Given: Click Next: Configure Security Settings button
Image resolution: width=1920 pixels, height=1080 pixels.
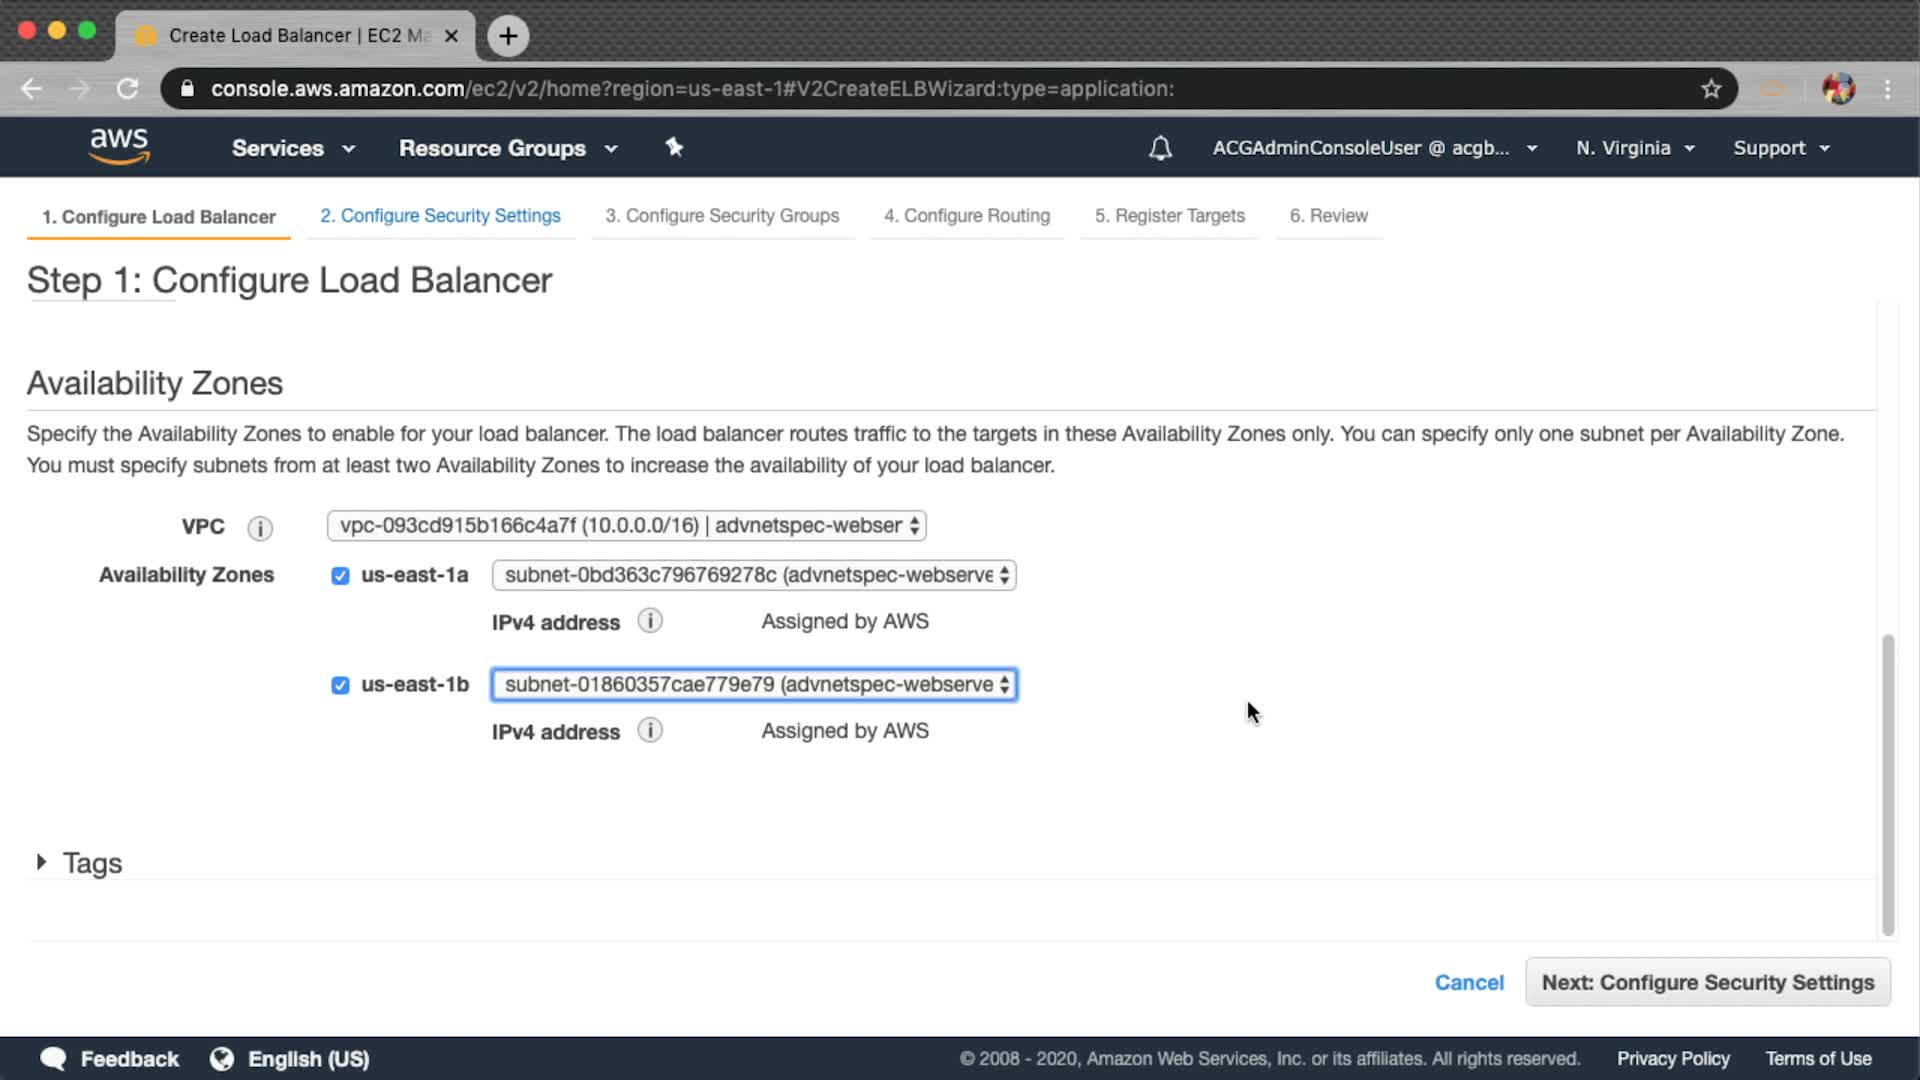Looking at the screenshot, I should 1707,982.
